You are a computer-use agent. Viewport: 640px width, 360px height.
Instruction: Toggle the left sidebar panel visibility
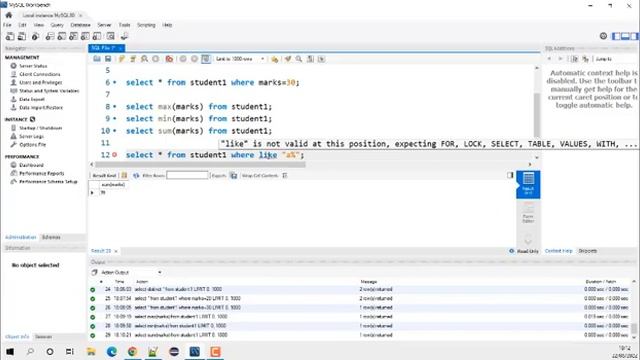[x=616, y=36]
